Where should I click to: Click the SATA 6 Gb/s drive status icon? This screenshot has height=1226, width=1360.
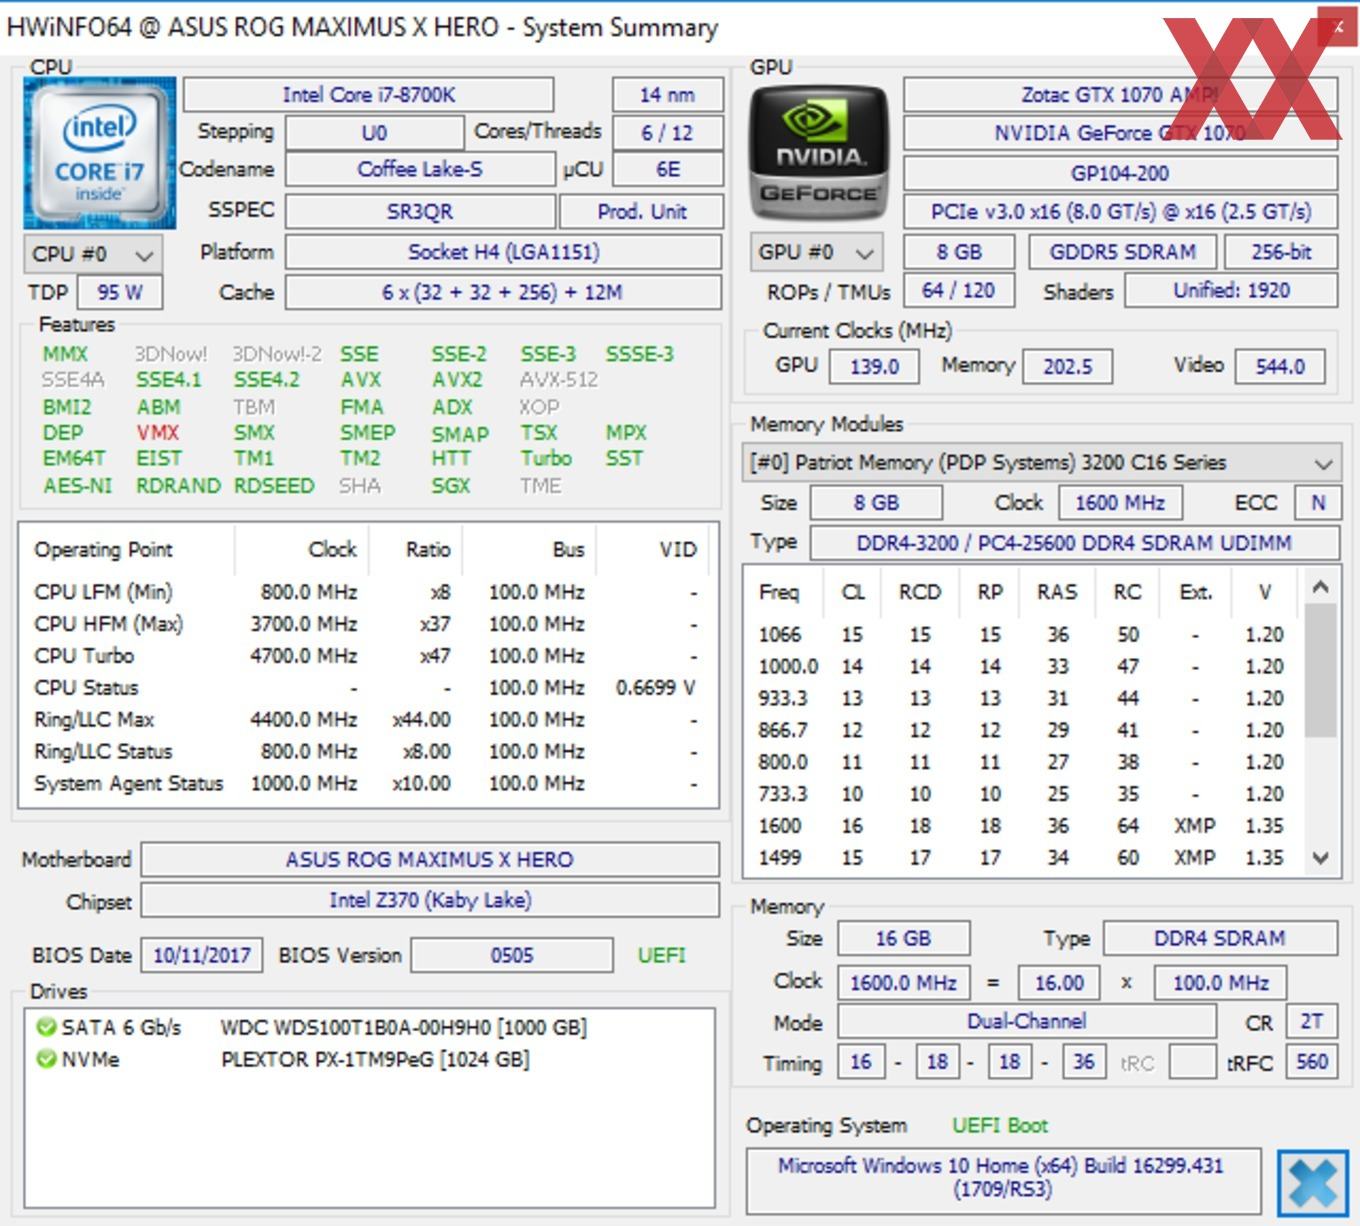45,1027
